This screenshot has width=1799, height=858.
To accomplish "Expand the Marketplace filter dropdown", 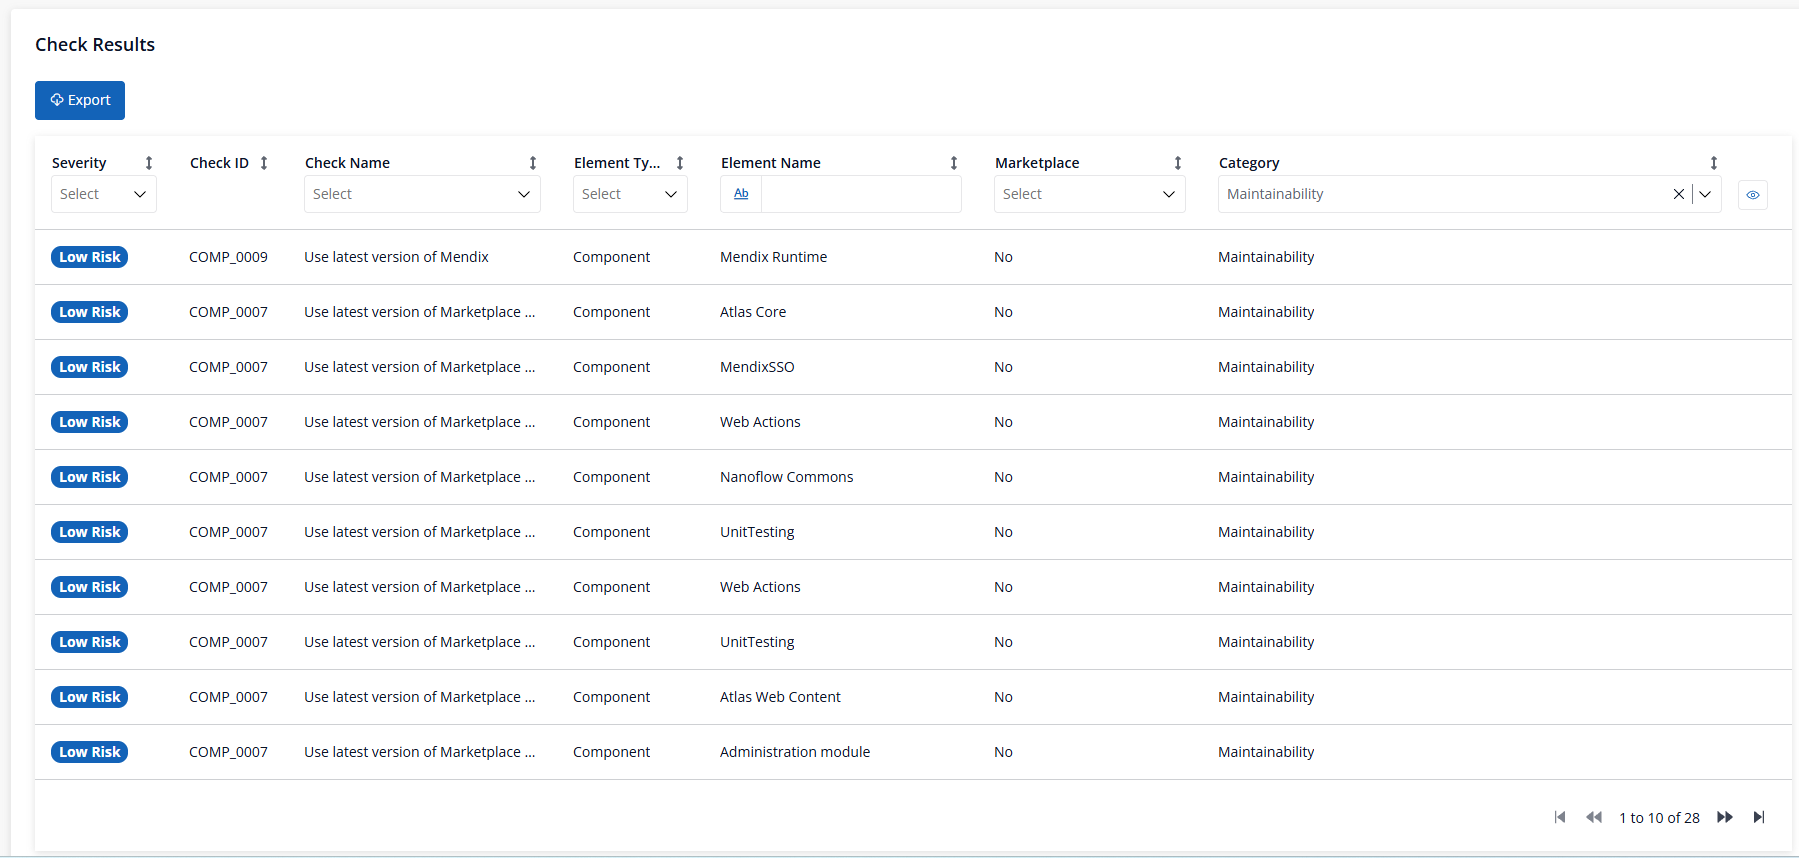I will [1089, 194].
